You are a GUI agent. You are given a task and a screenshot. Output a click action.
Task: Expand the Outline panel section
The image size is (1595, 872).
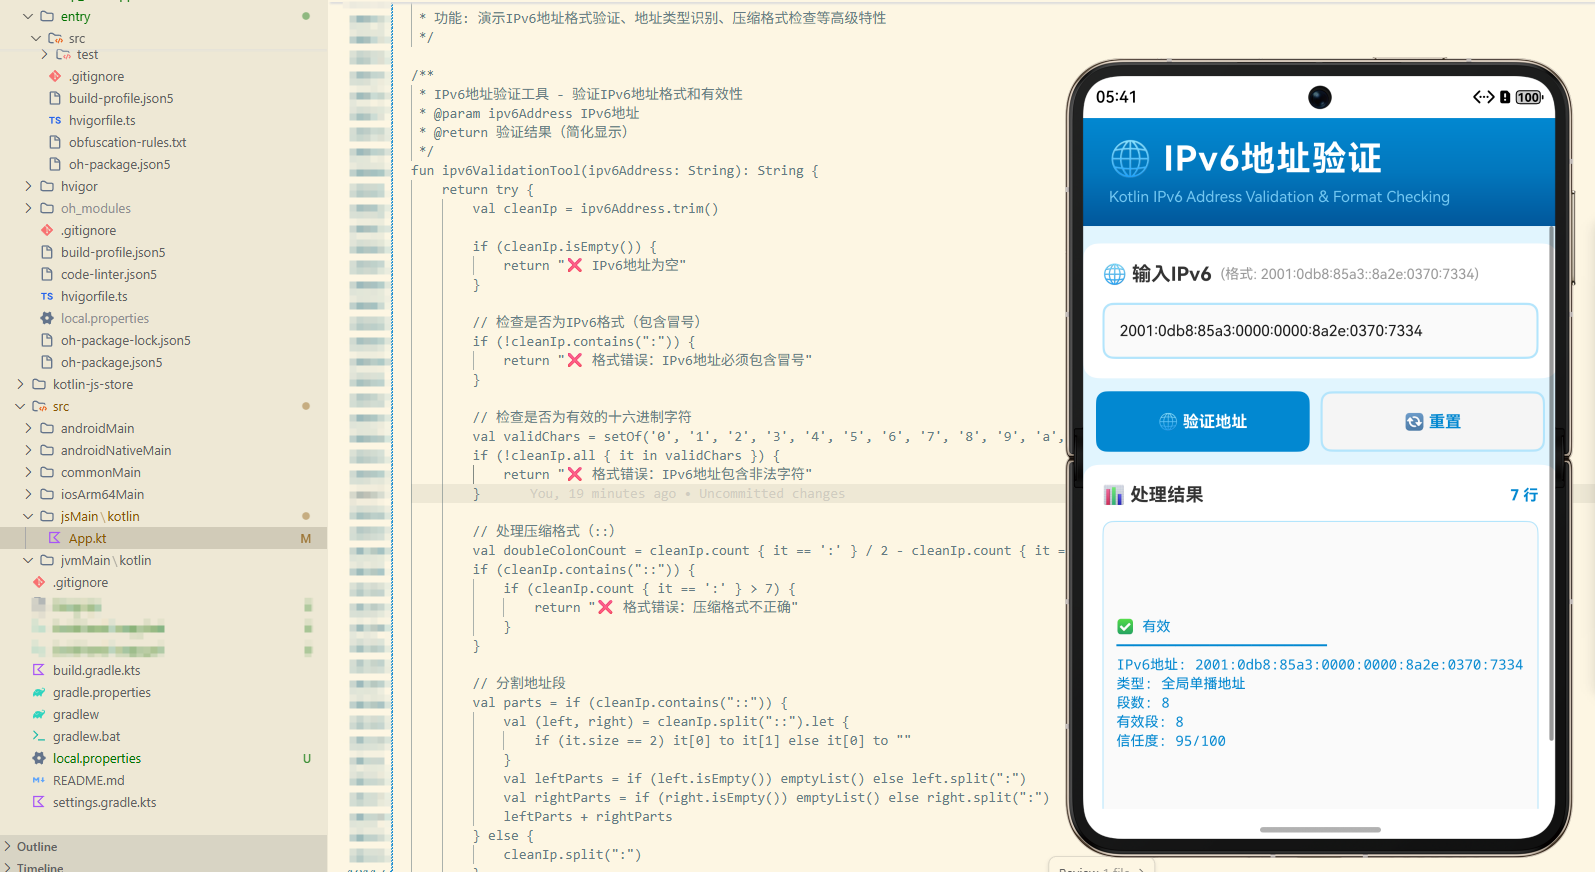pos(8,846)
